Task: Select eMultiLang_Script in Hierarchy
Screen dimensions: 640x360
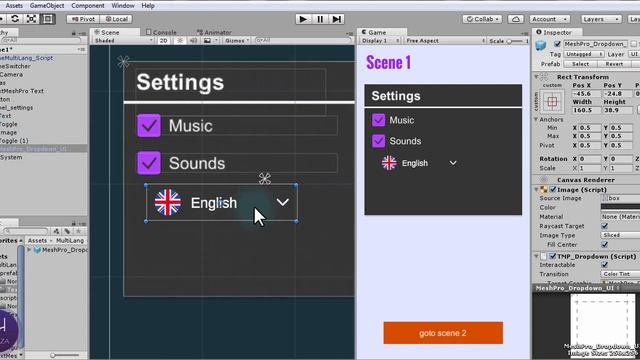Action: tap(27, 58)
